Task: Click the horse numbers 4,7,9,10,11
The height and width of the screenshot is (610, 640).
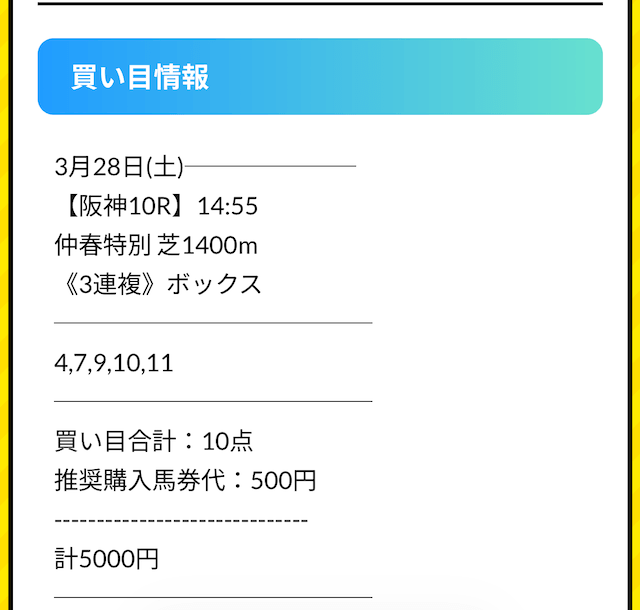Action: (114, 362)
